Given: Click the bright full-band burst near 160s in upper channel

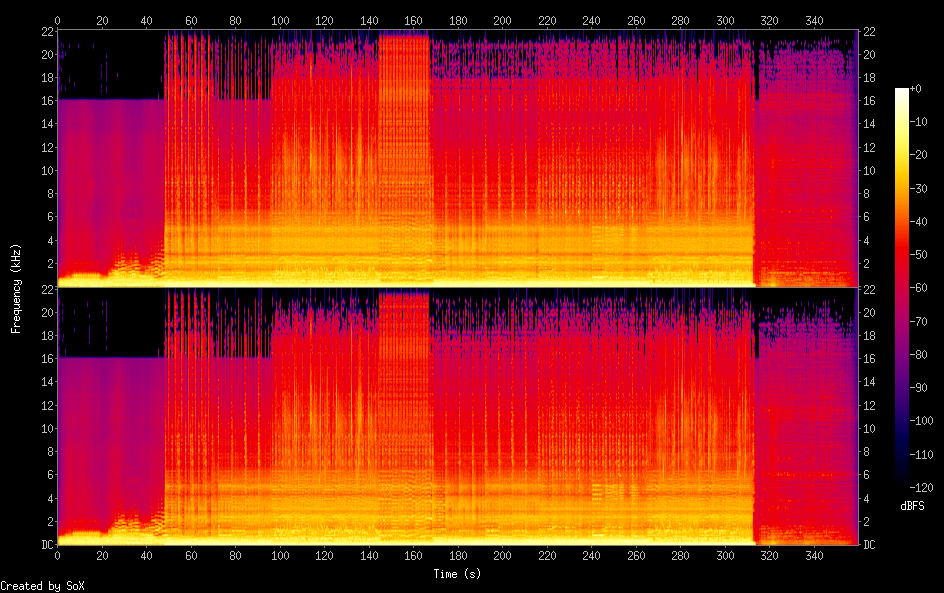Looking at the screenshot, I should point(404,150).
